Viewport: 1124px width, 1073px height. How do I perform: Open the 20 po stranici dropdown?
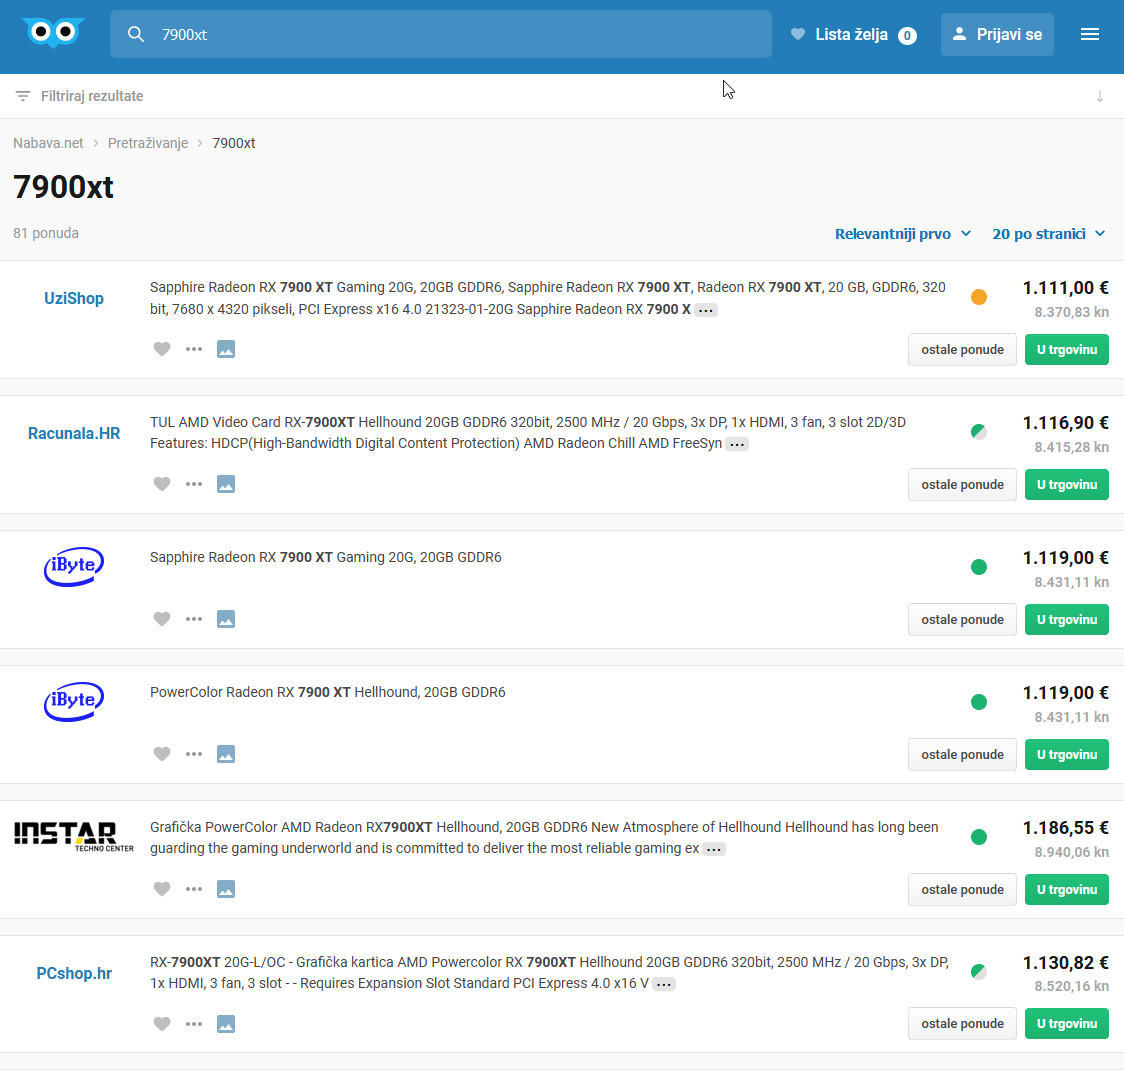pyautogui.click(x=1048, y=234)
